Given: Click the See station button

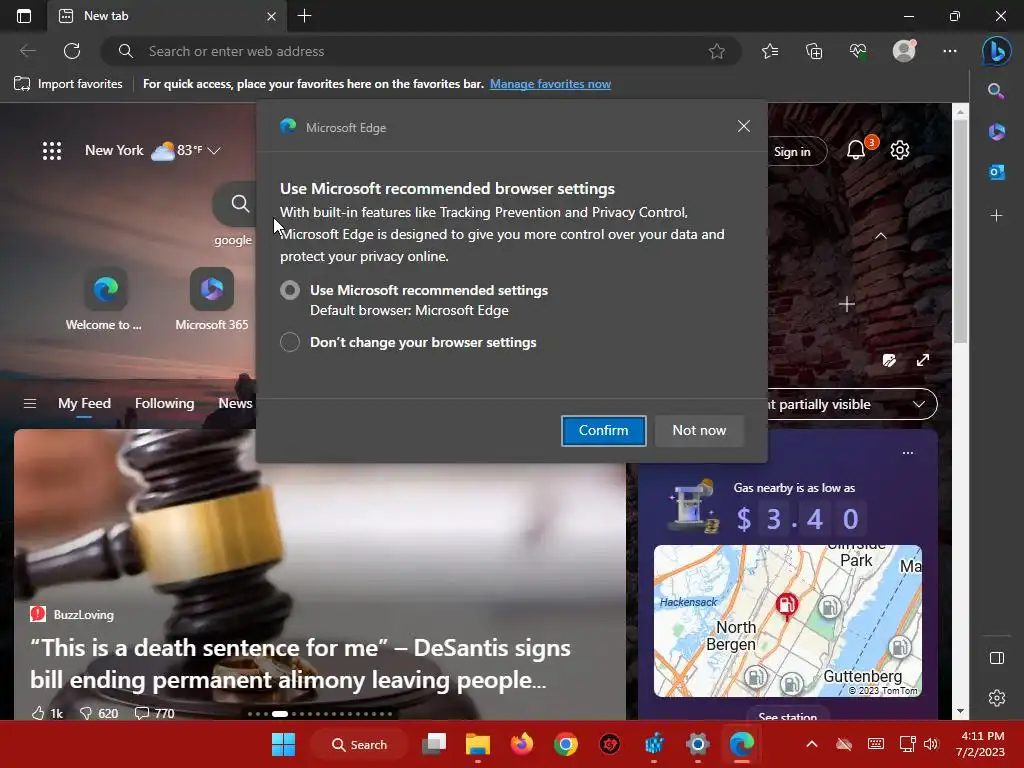Looking at the screenshot, I should pyautogui.click(x=788, y=714).
